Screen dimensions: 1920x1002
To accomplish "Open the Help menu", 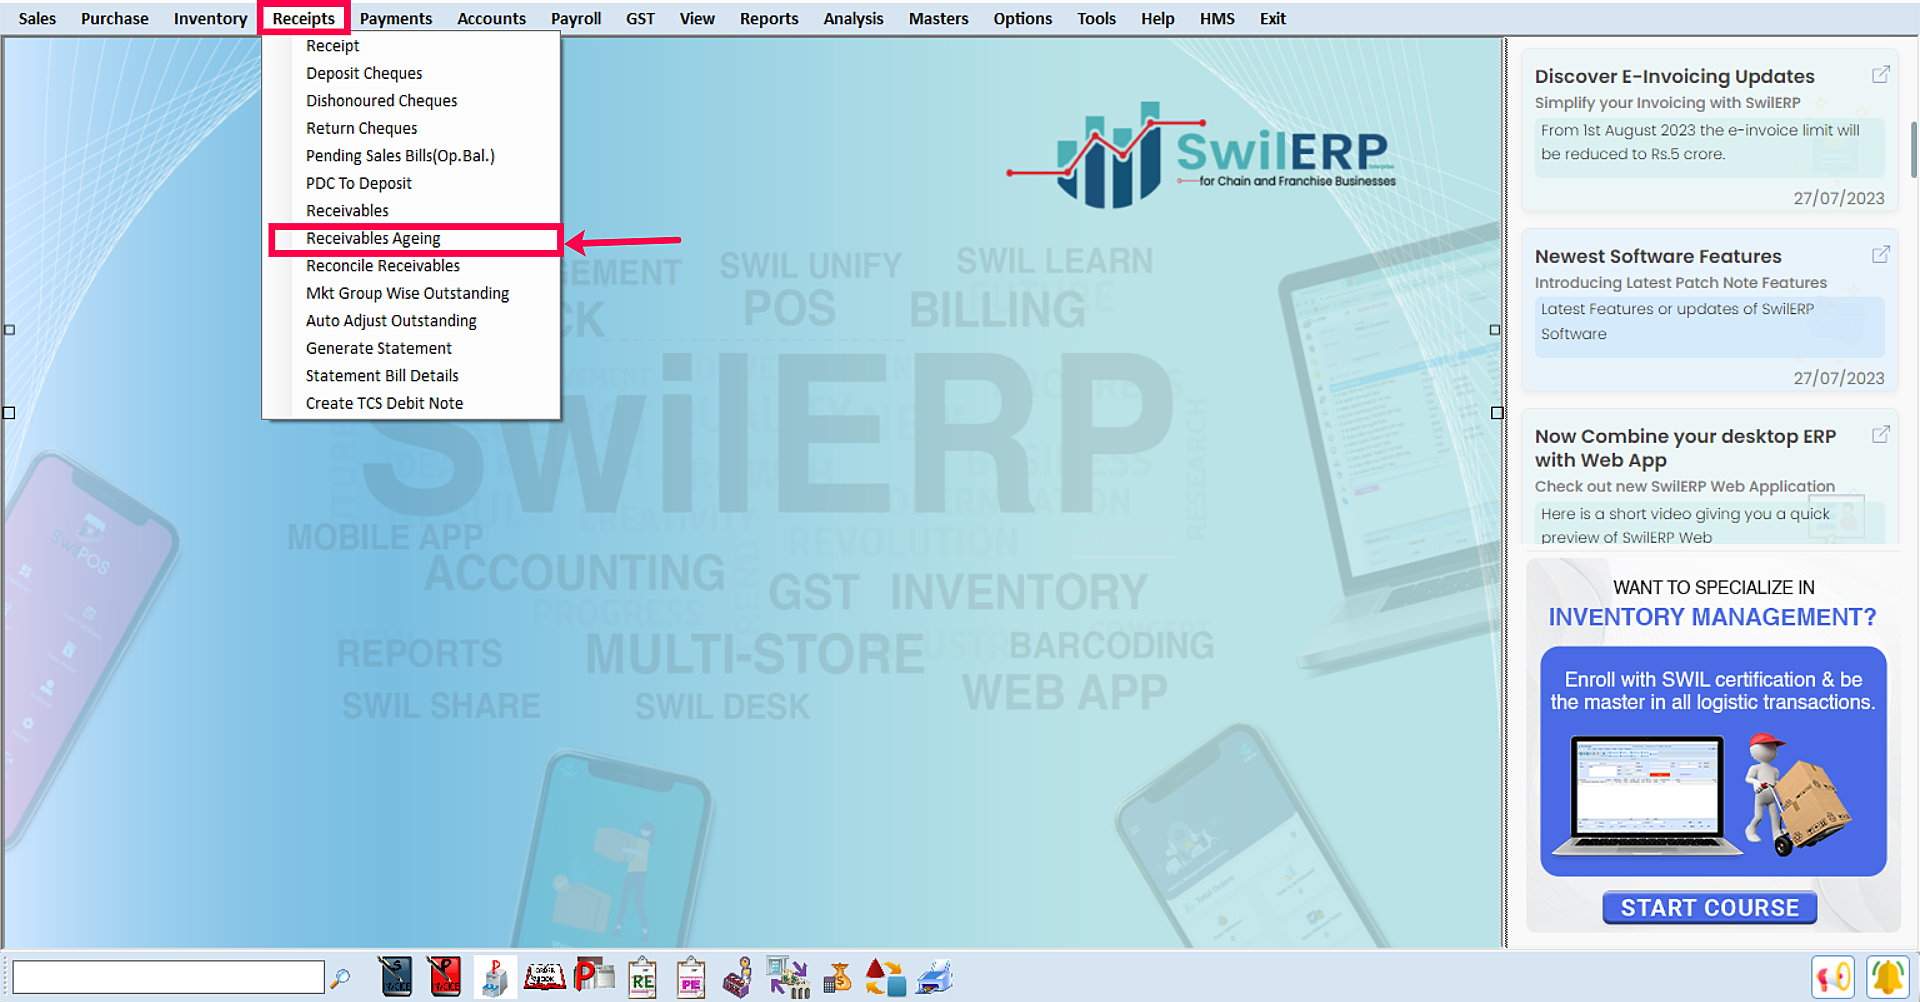I will pos(1157,18).
